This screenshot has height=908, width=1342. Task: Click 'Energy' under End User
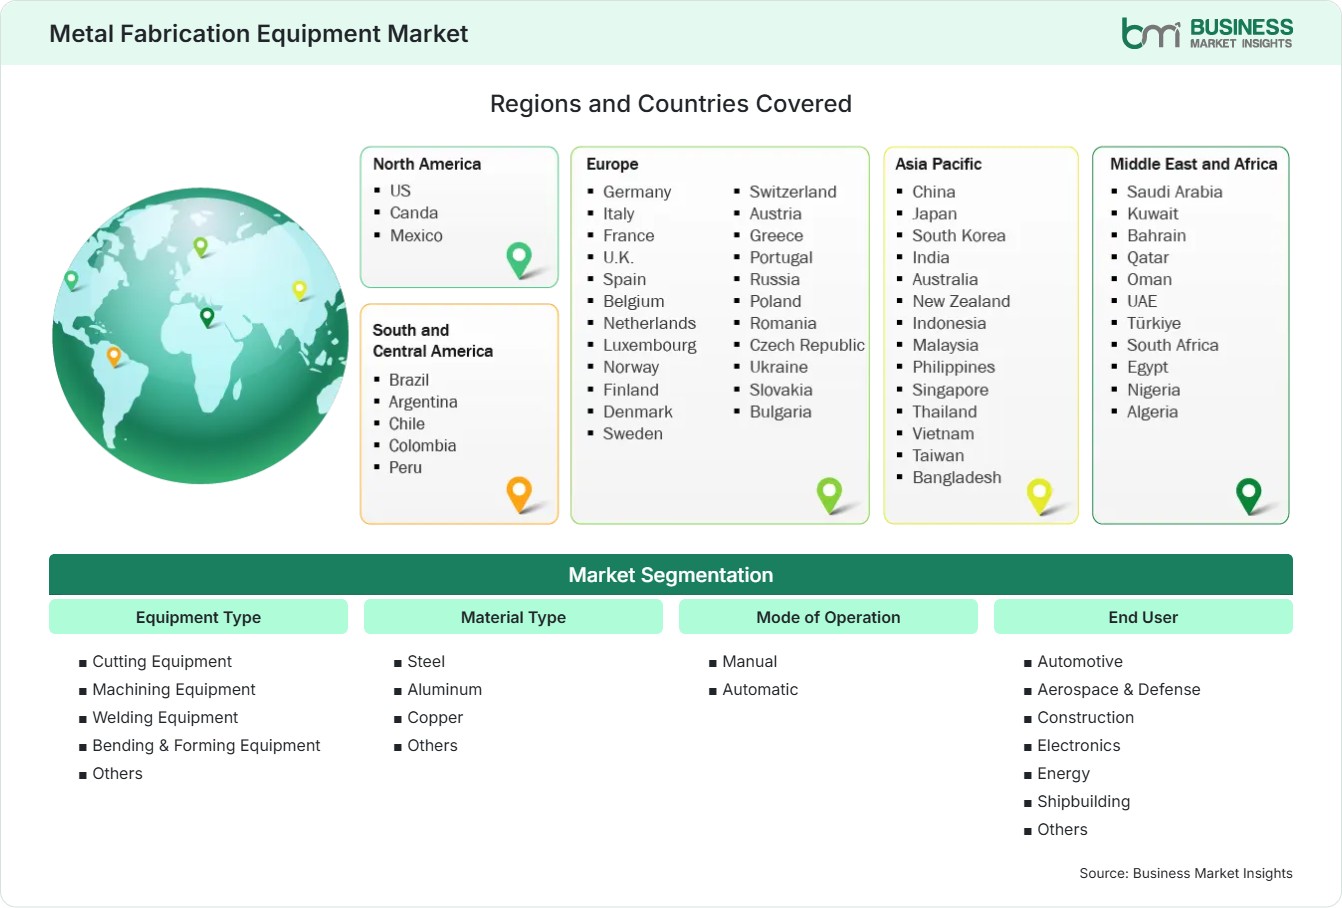tap(1064, 774)
